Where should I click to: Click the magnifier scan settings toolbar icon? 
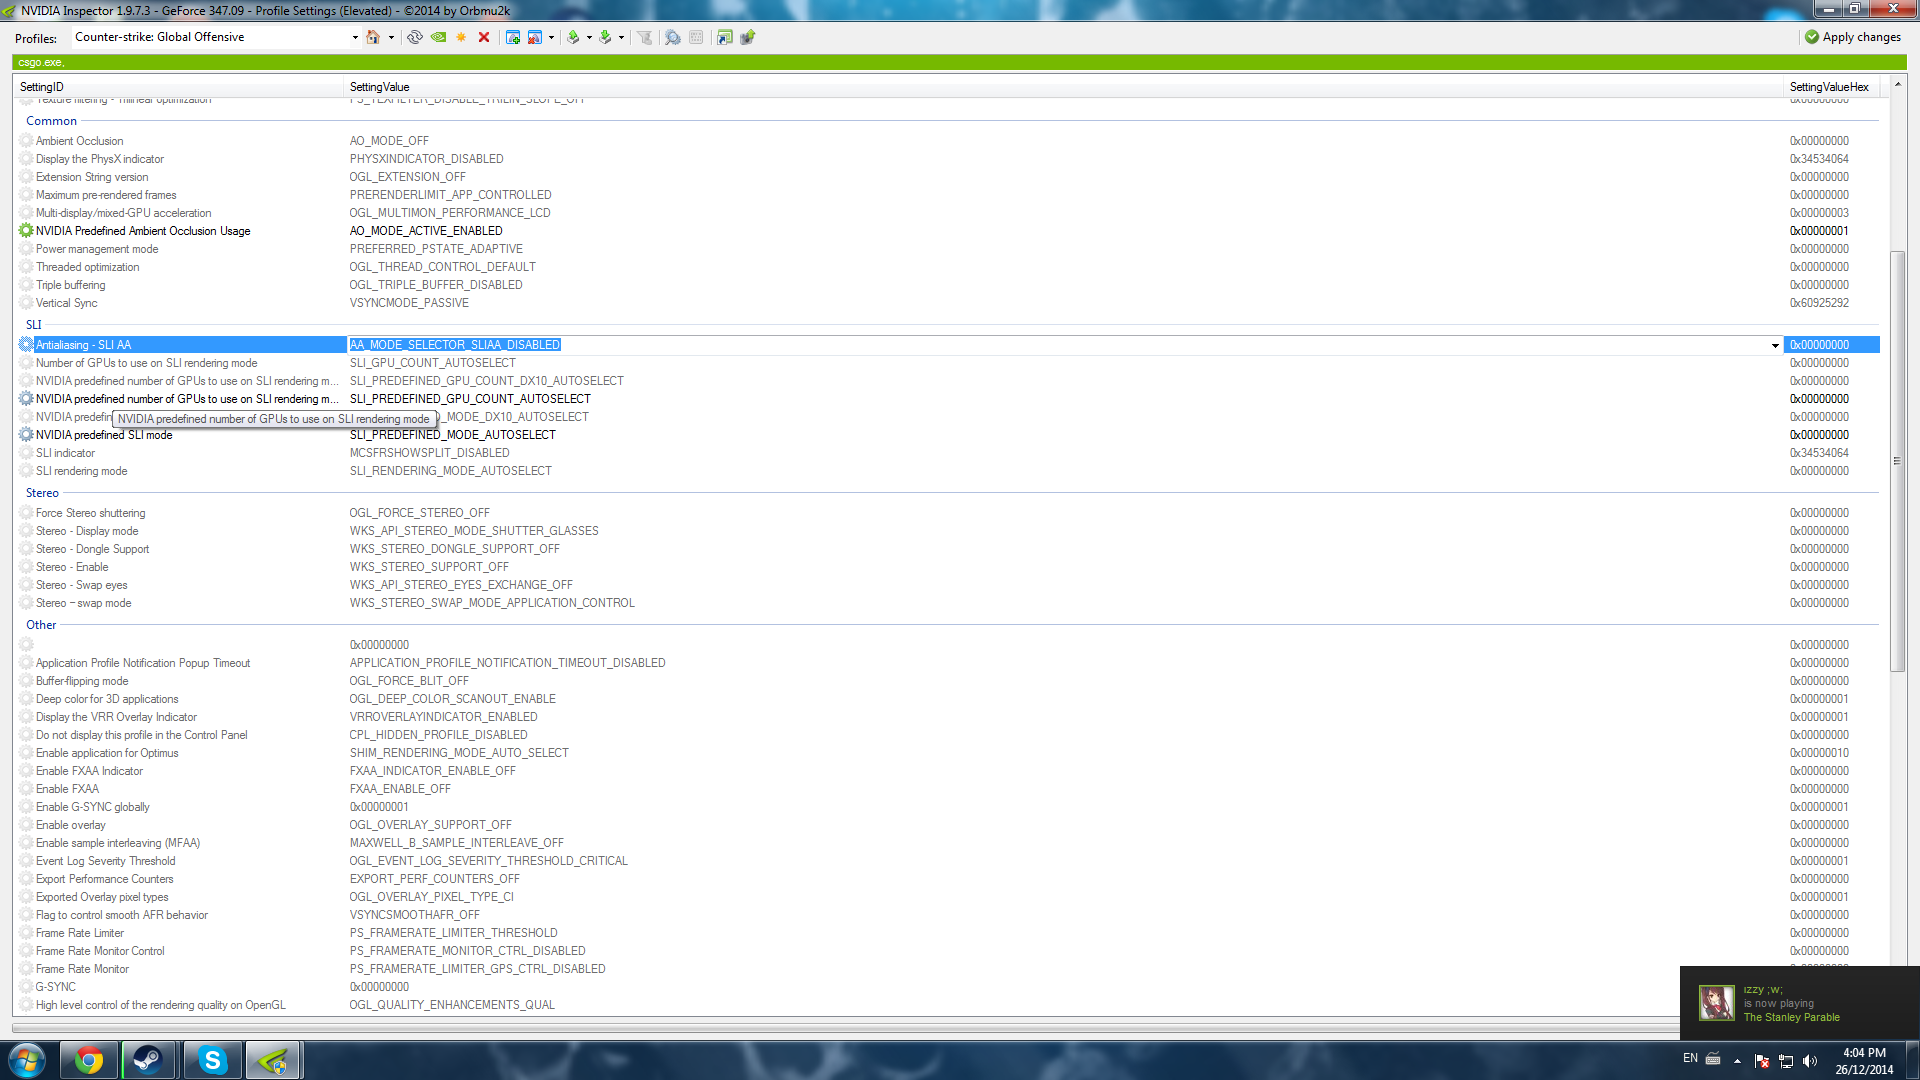pos(673,37)
